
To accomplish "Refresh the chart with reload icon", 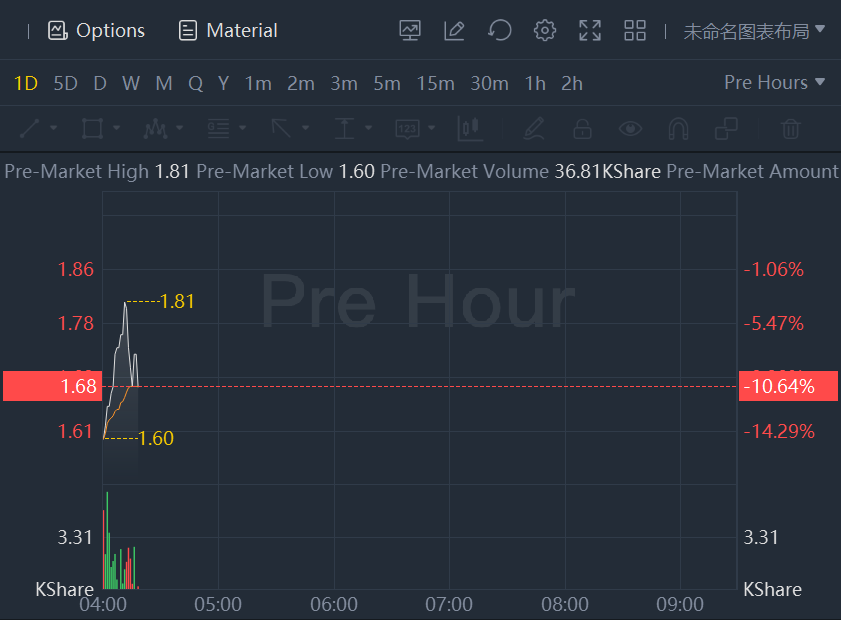I will (x=499, y=31).
